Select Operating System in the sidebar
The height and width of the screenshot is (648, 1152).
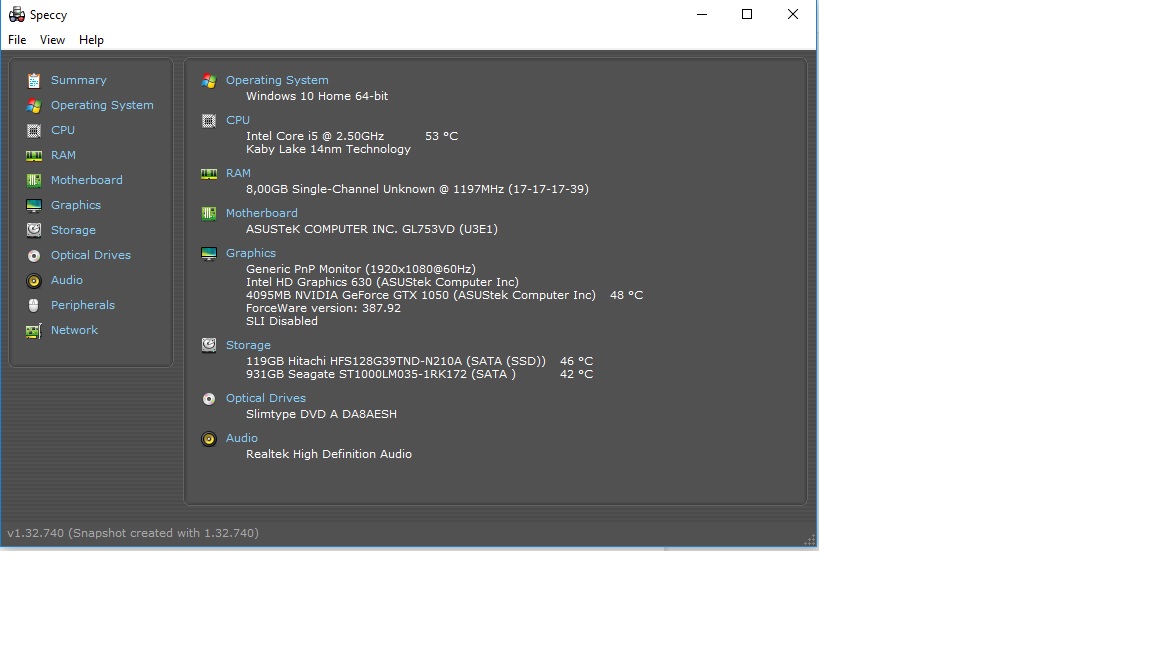pos(102,105)
